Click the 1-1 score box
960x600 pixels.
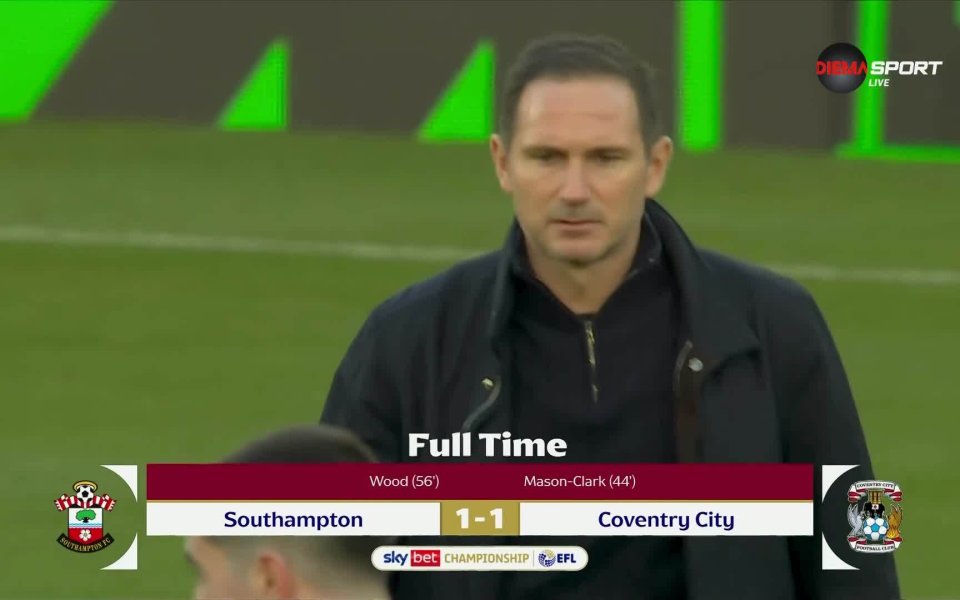click(x=480, y=519)
